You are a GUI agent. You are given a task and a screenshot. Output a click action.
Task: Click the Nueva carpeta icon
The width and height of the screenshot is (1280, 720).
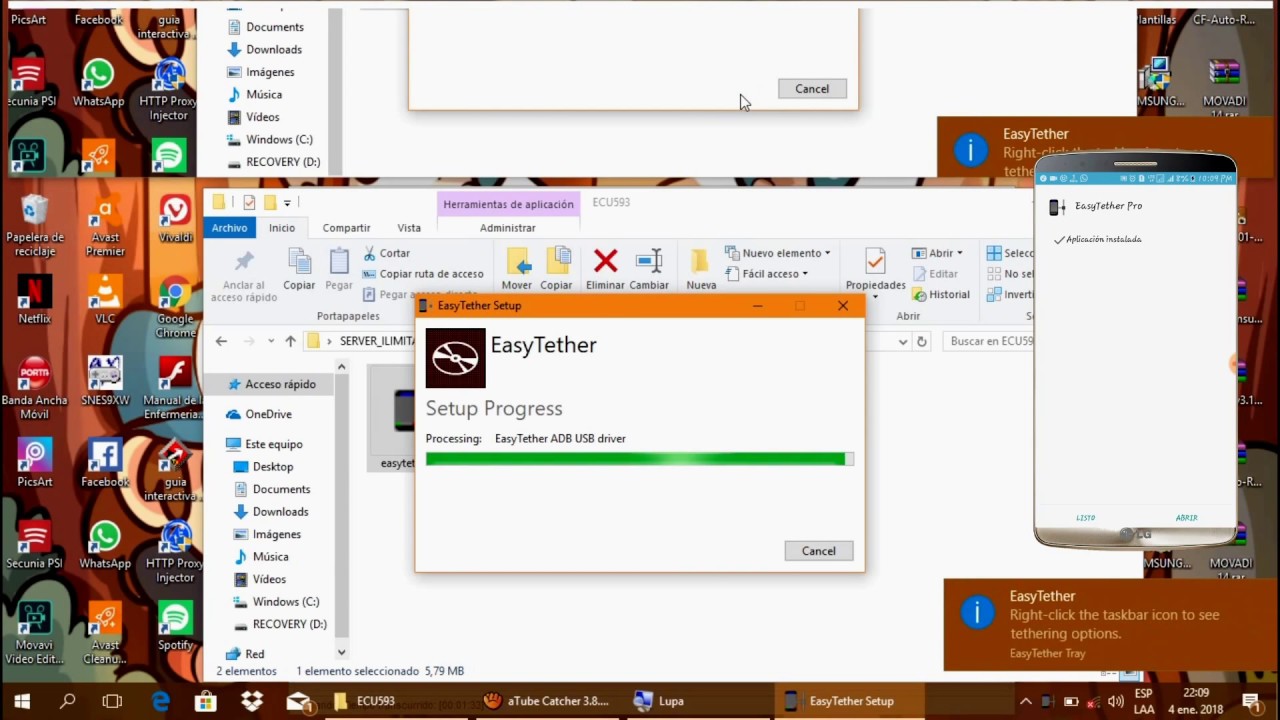[x=701, y=262]
